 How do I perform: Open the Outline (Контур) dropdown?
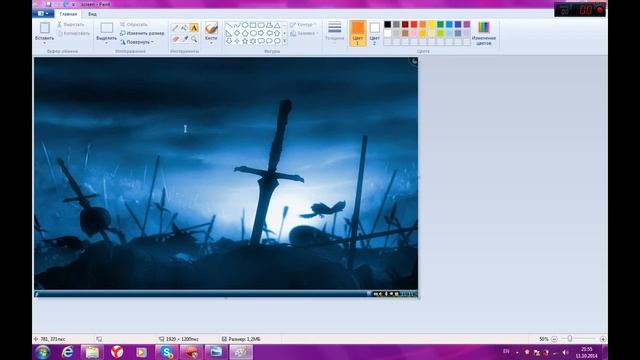tap(302, 25)
